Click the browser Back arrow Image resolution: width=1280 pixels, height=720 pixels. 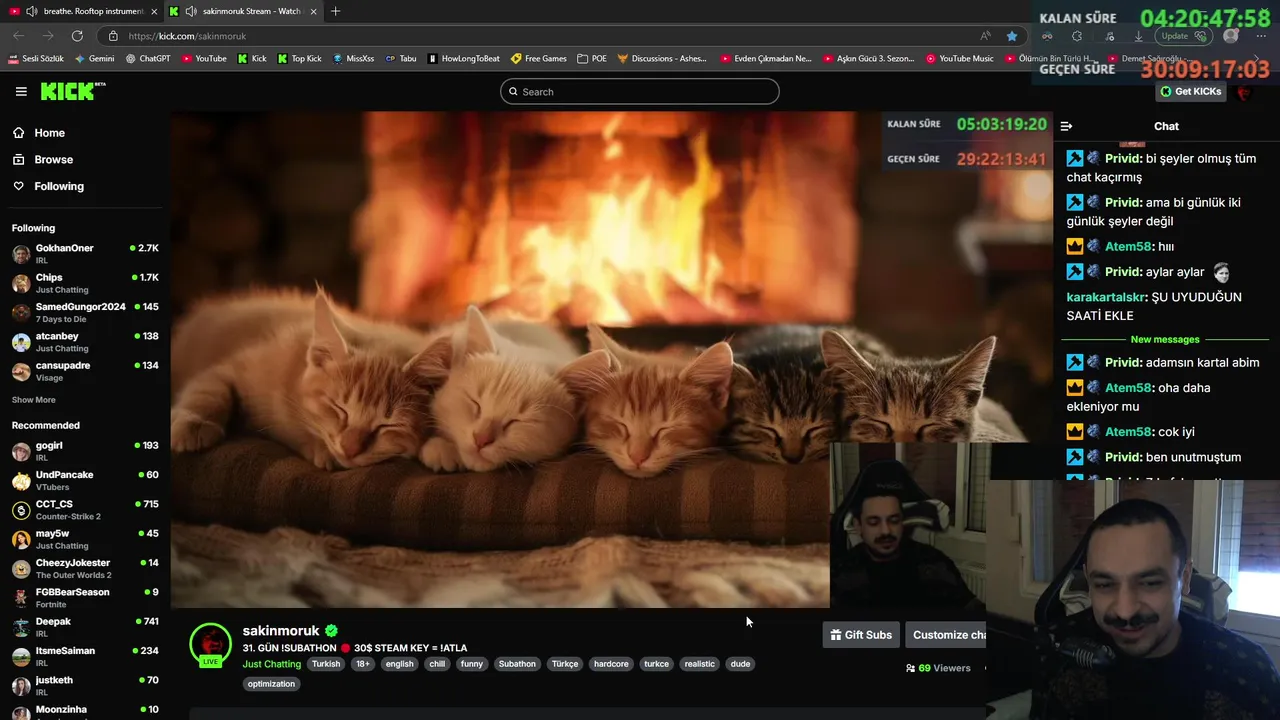[x=18, y=36]
